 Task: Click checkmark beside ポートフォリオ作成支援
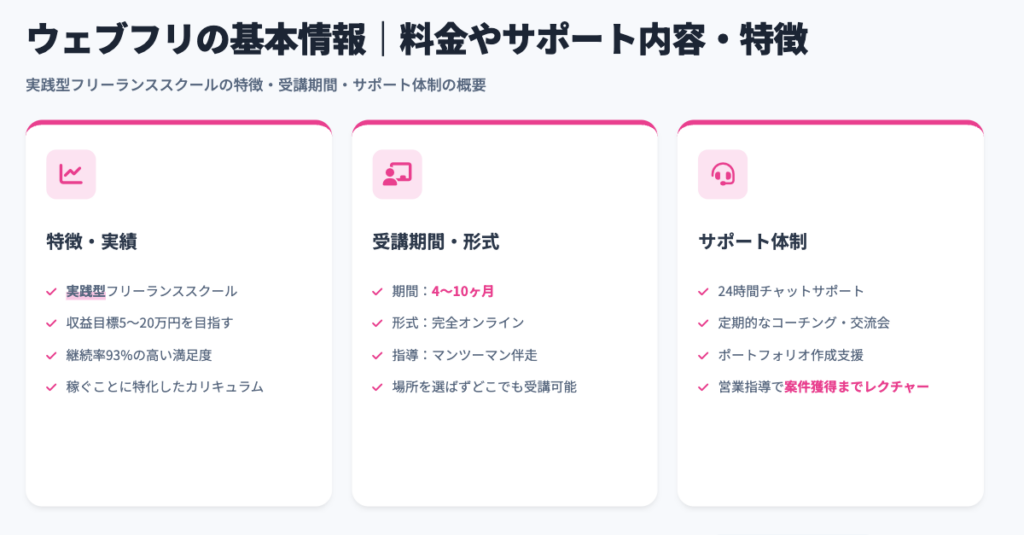[703, 355]
